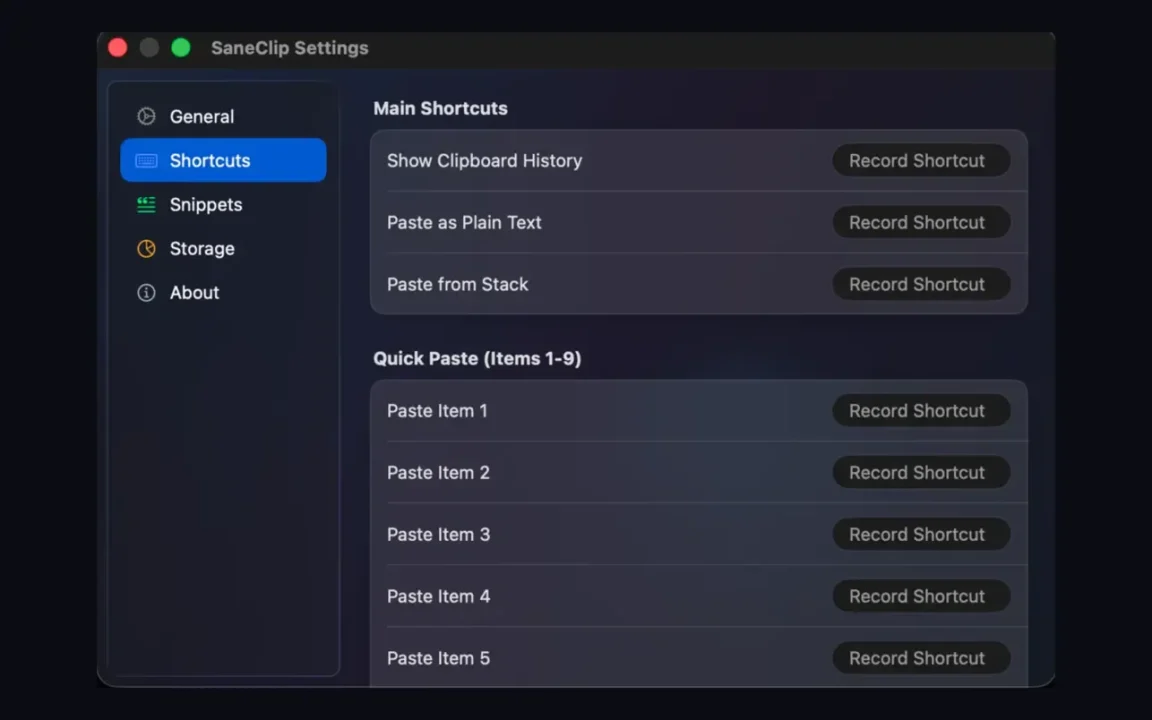This screenshot has width=1152, height=720.
Task: Record shortcut for Paste Item 5
Action: (x=921, y=658)
